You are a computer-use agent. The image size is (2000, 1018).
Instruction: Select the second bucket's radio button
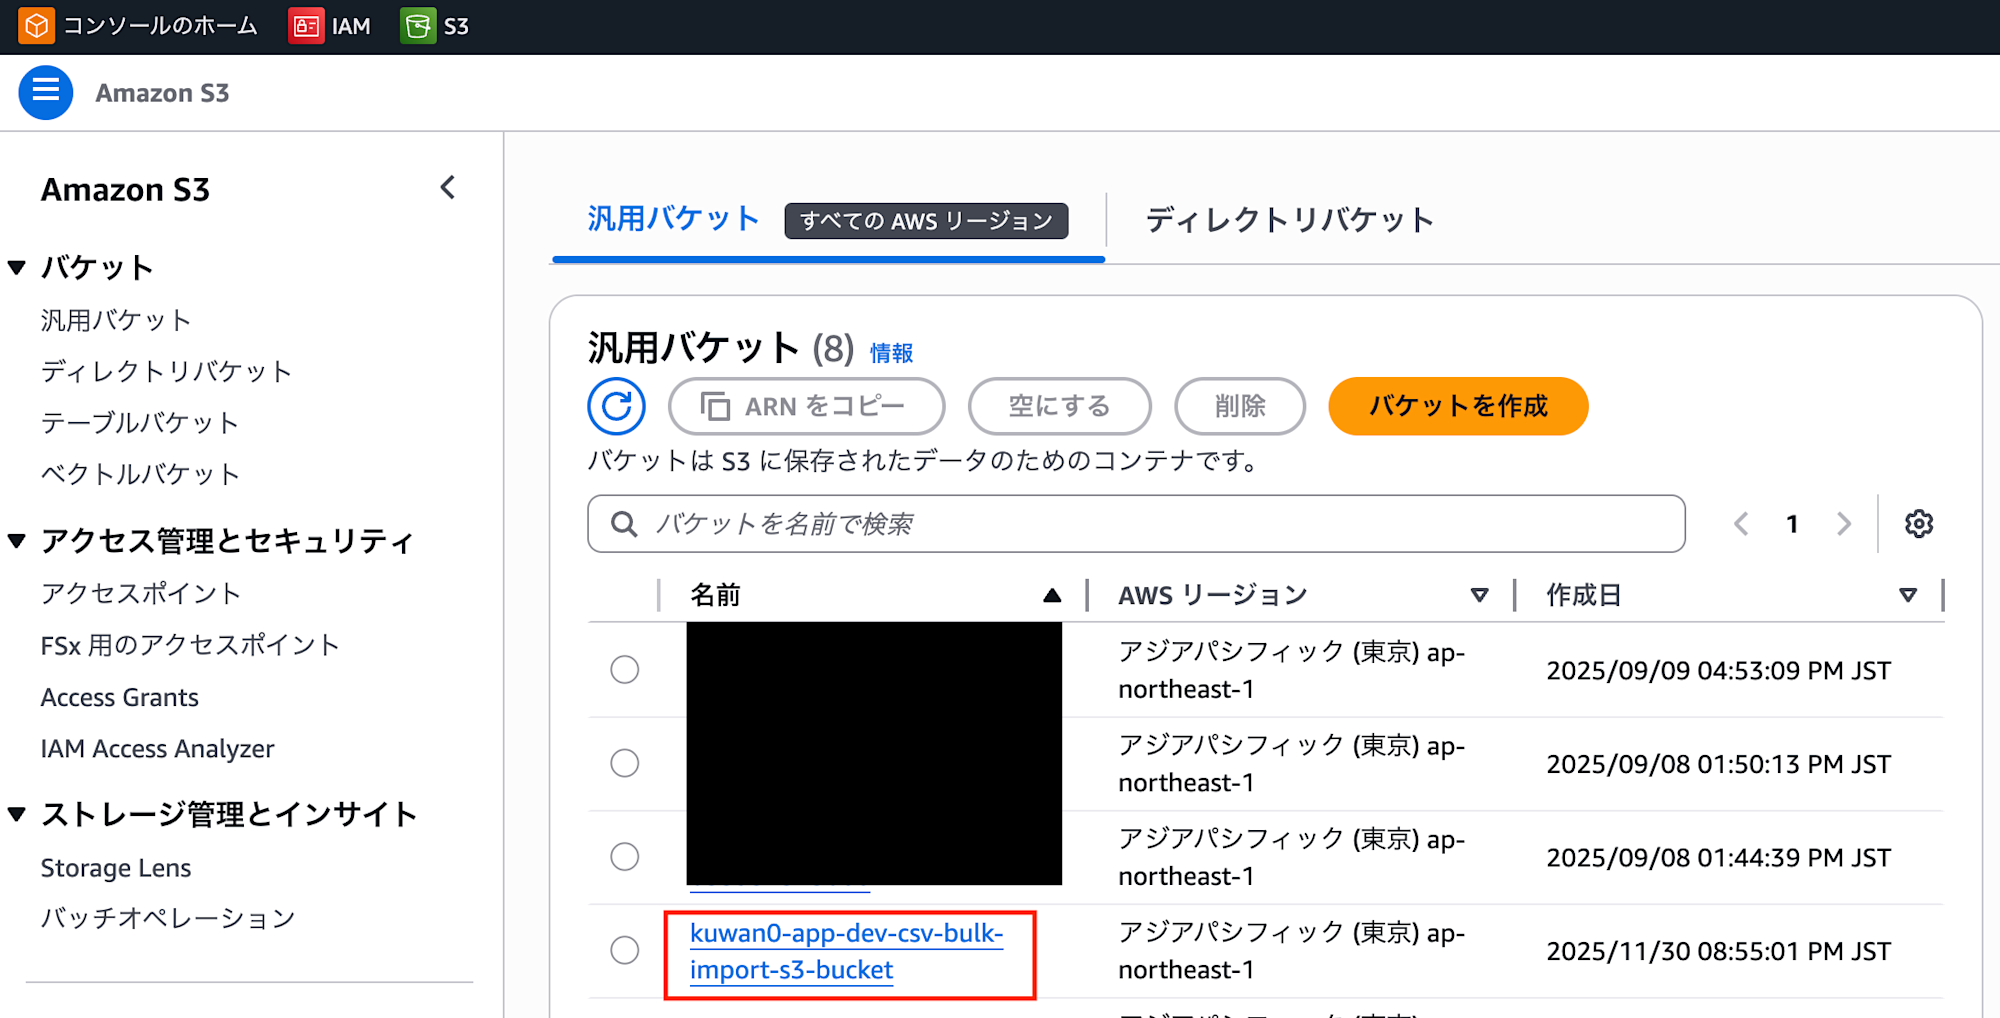(624, 762)
